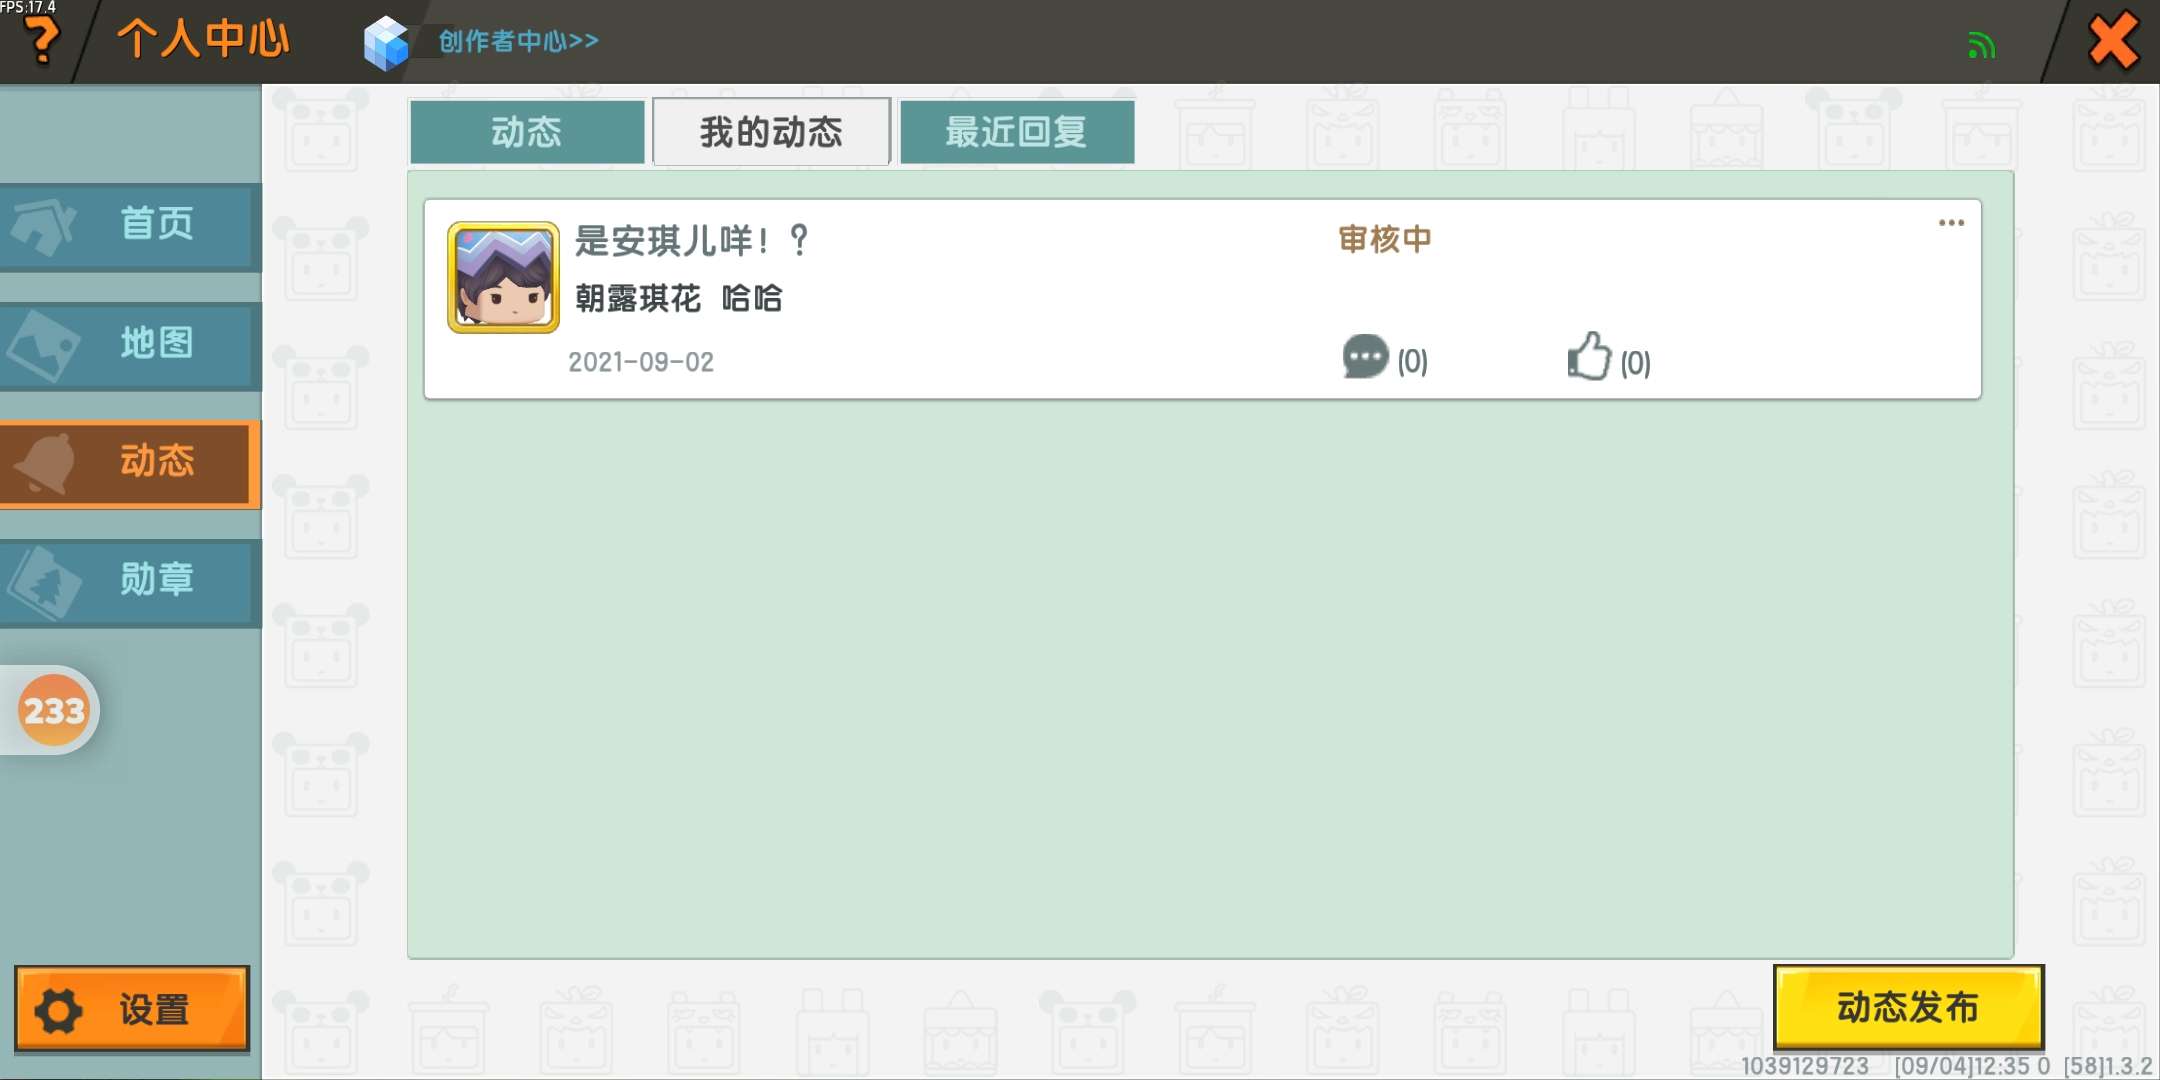Click the green network signal icon
The image size is (2160, 1080).
(x=1981, y=46)
